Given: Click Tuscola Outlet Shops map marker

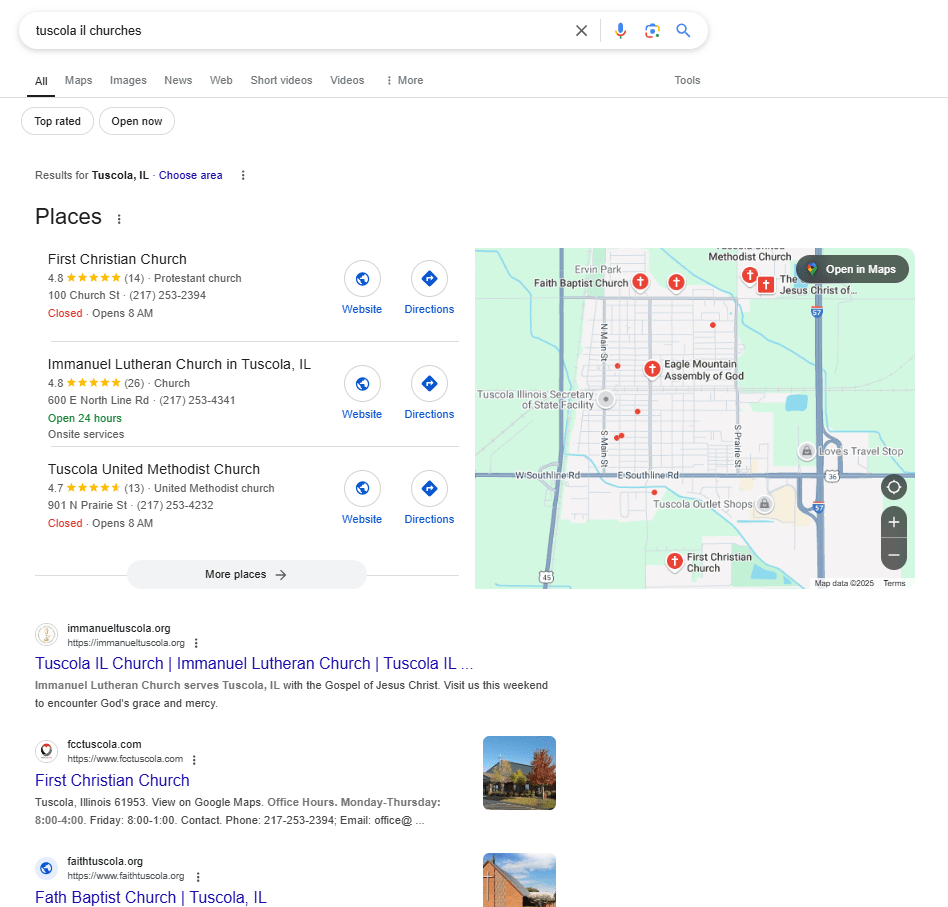Looking at the screenshot, I should pyautogui.click(x=765, y=504).
